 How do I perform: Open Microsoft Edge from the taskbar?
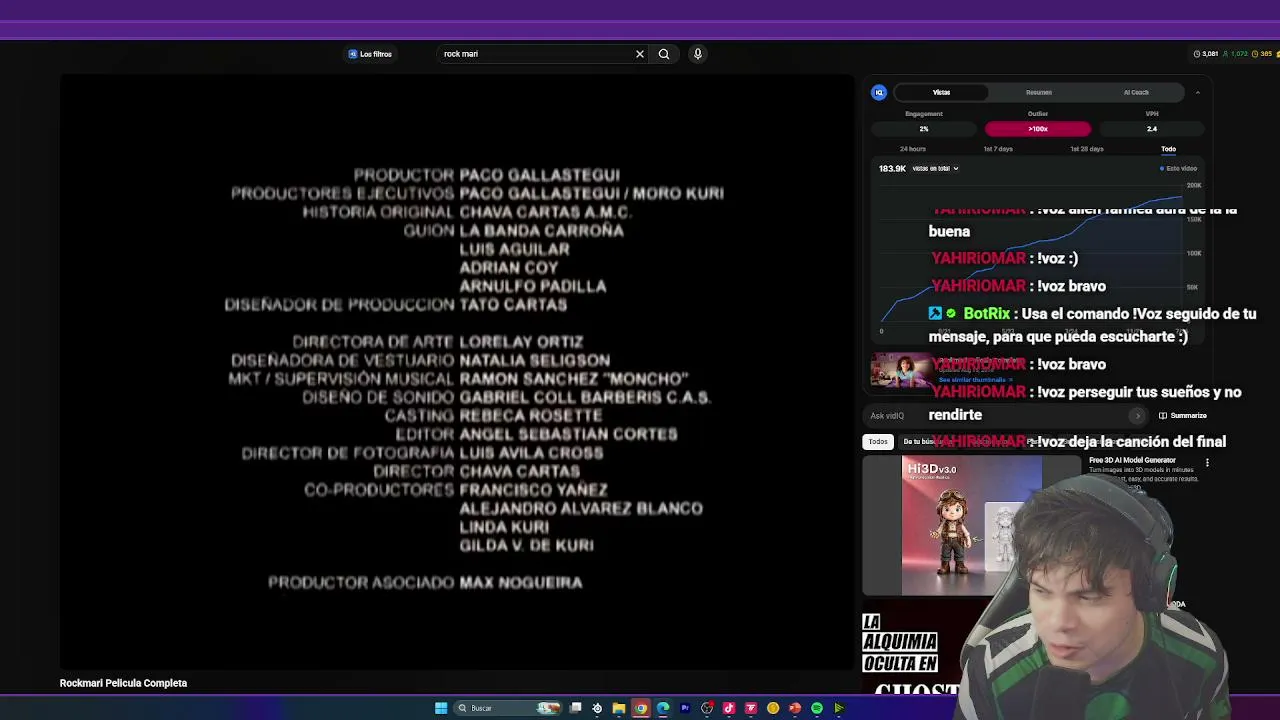[x=663, y=708]
